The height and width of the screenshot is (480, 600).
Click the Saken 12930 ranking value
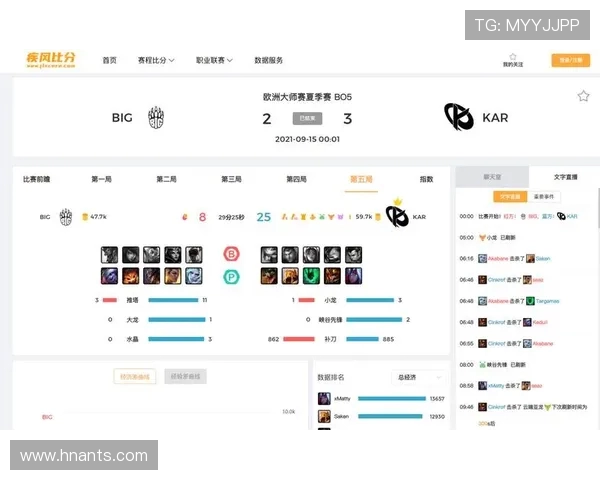pyautogui.click(x=437, y=416)
